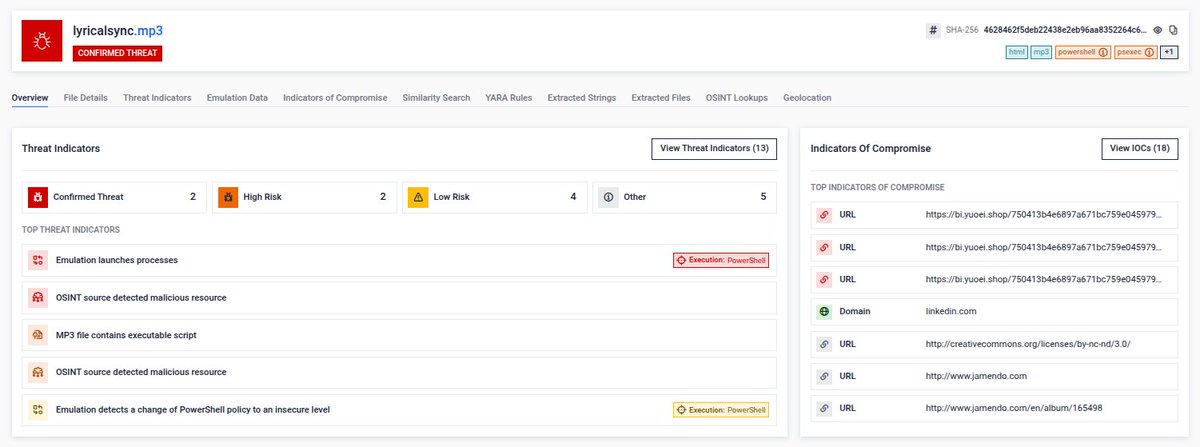
Task: Open the Extracted Files tab
Action: (x=661, y=98)
